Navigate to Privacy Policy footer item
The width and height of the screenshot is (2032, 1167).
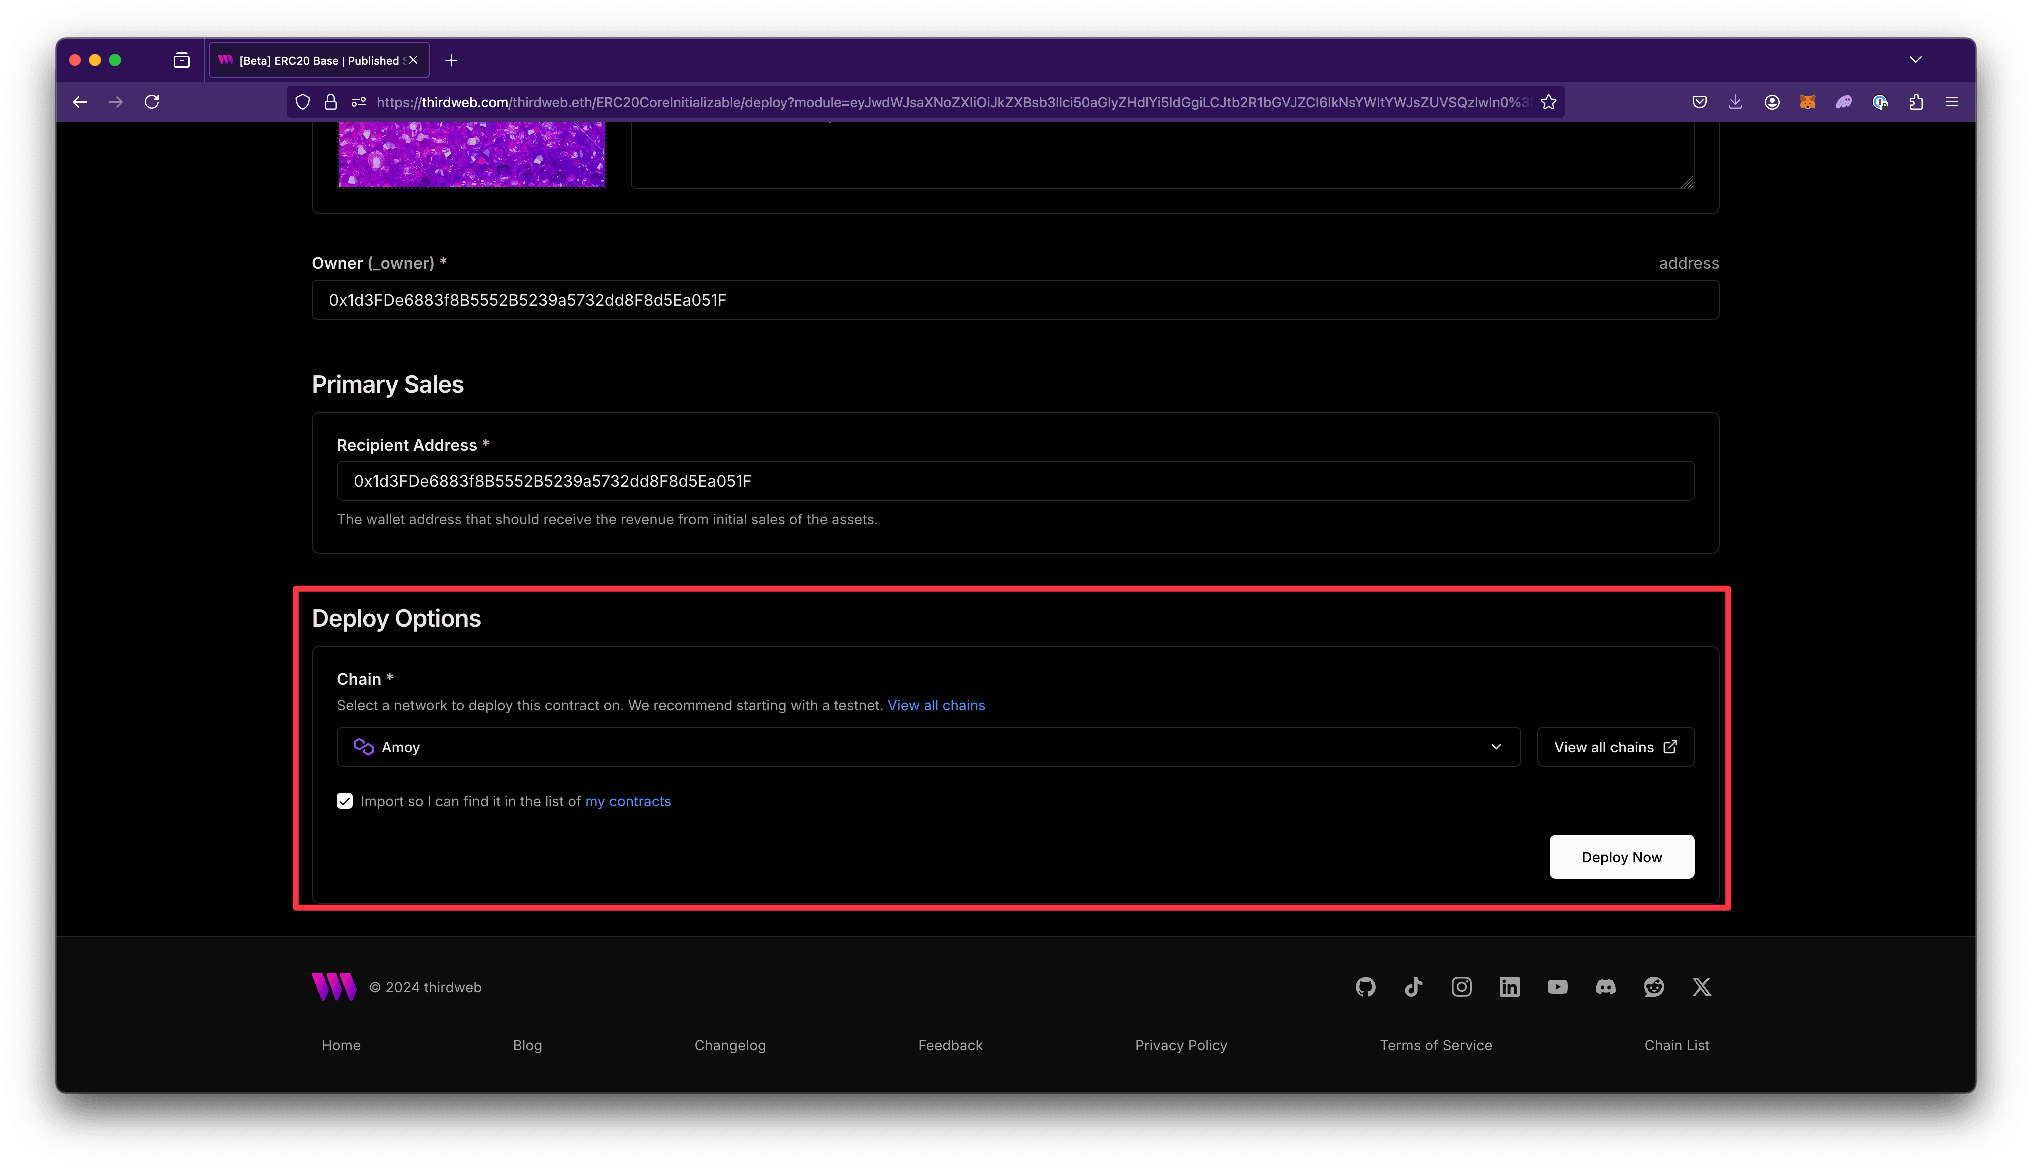(x=1181, y=1044)
